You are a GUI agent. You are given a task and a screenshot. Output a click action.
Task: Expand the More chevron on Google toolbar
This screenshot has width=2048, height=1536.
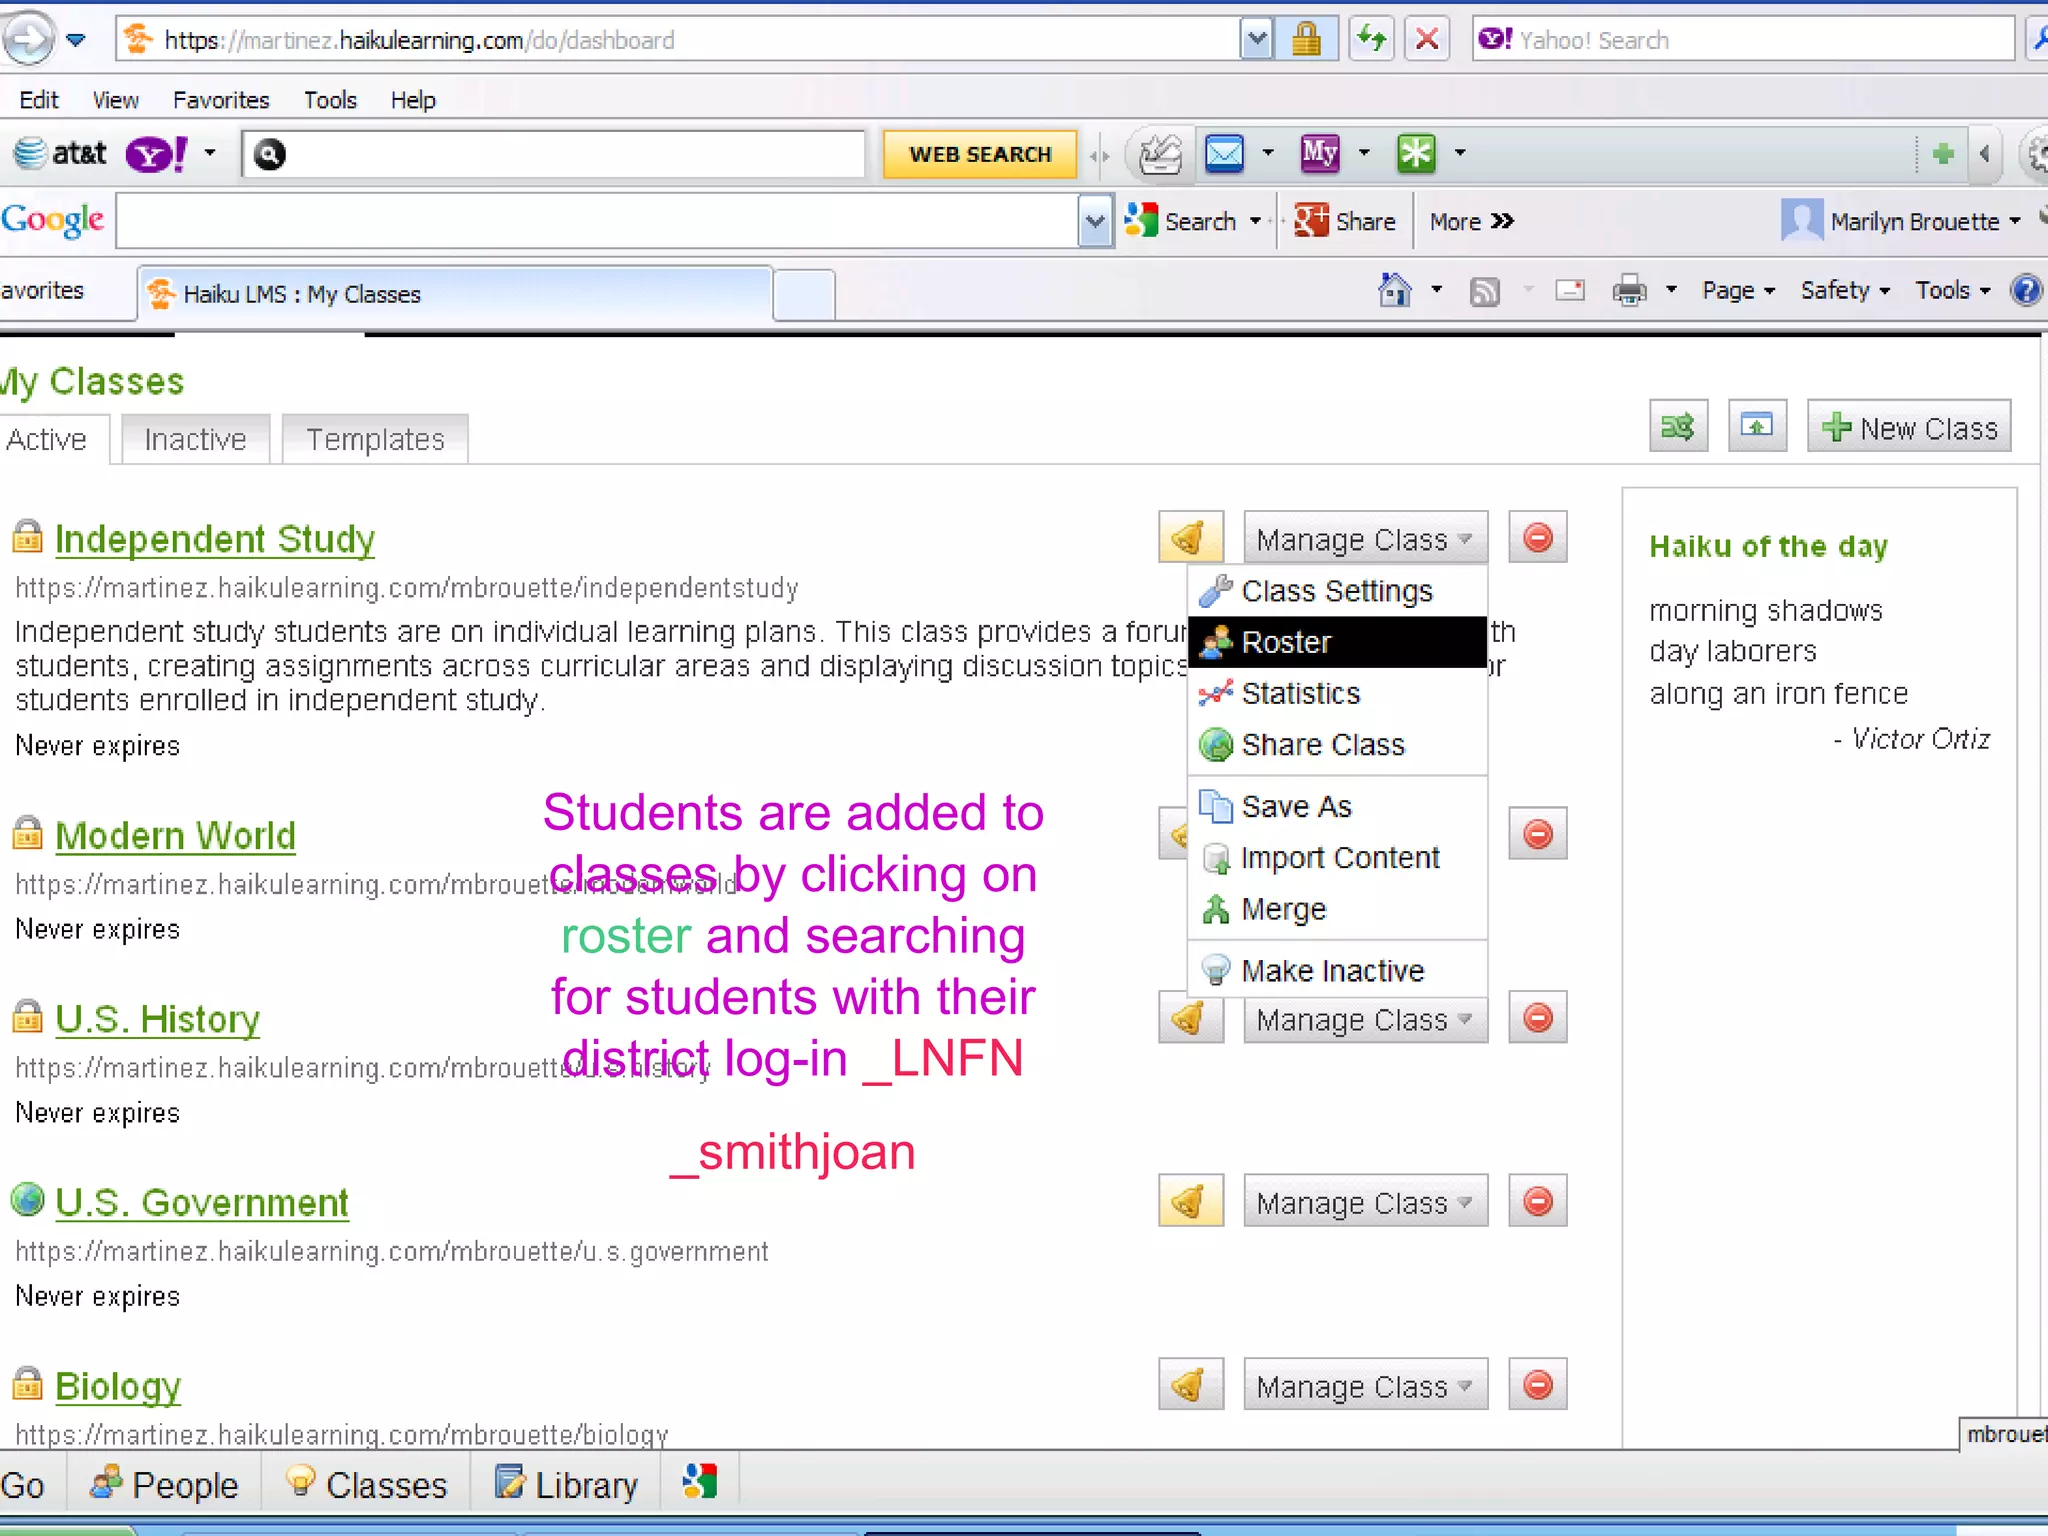coord(1472,221)
